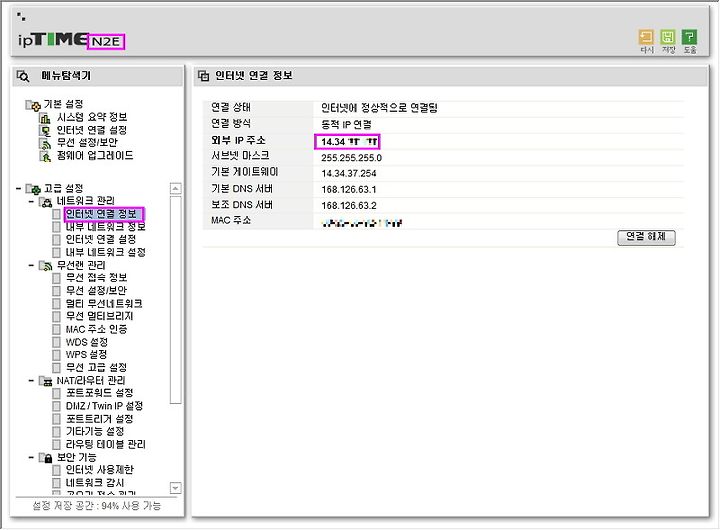Image resolution: width=720 pixels, height=530 pixels.
Task: Click the 외부 IP 주소 label
Action: point(238,141)
